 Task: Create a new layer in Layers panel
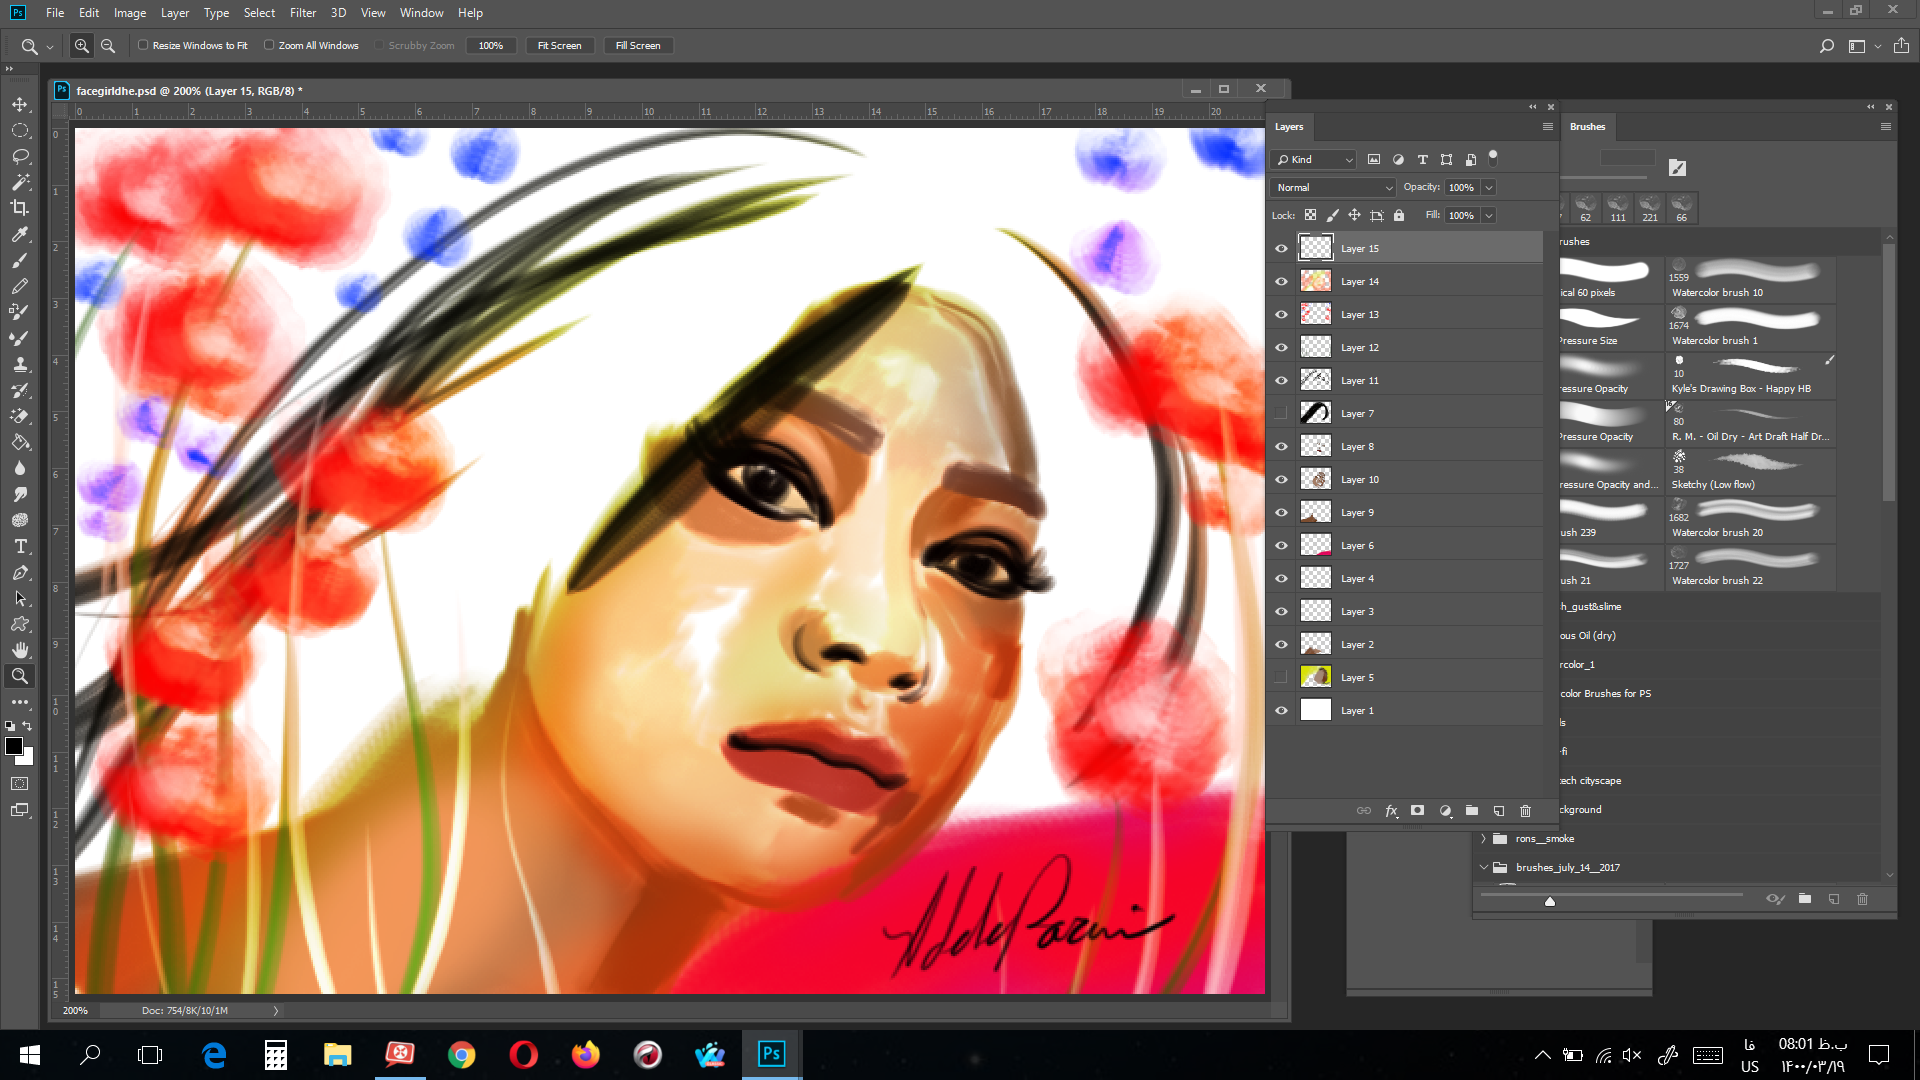point(1499,811)
